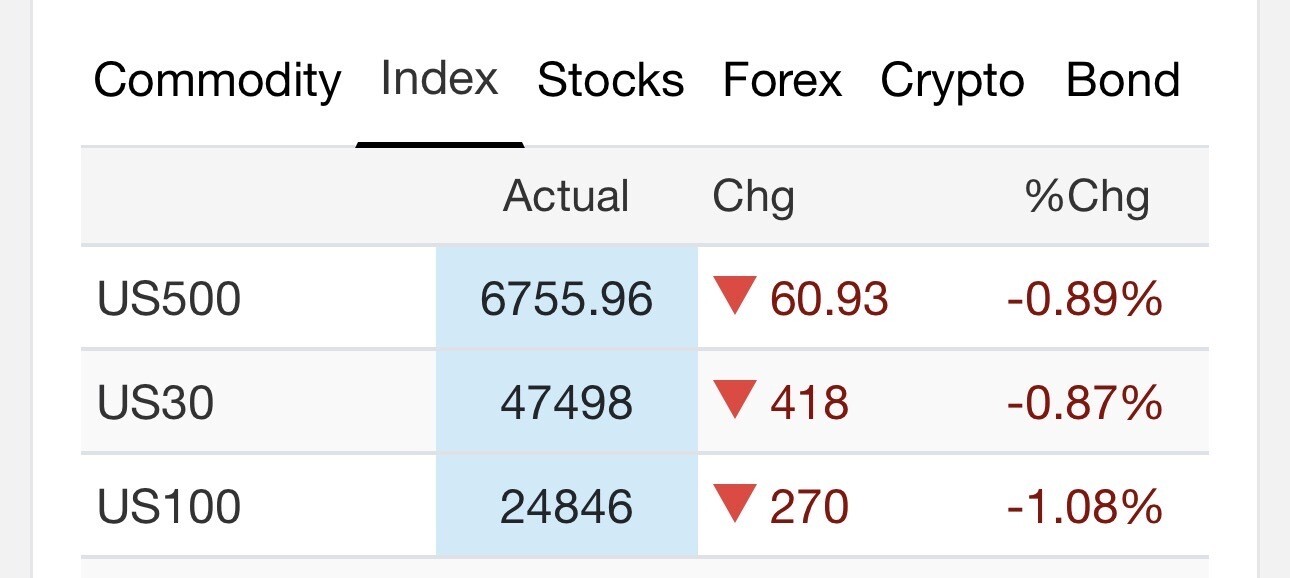Open the US500 index link
The image size is (1290, 578).
[x=169, y=299]
